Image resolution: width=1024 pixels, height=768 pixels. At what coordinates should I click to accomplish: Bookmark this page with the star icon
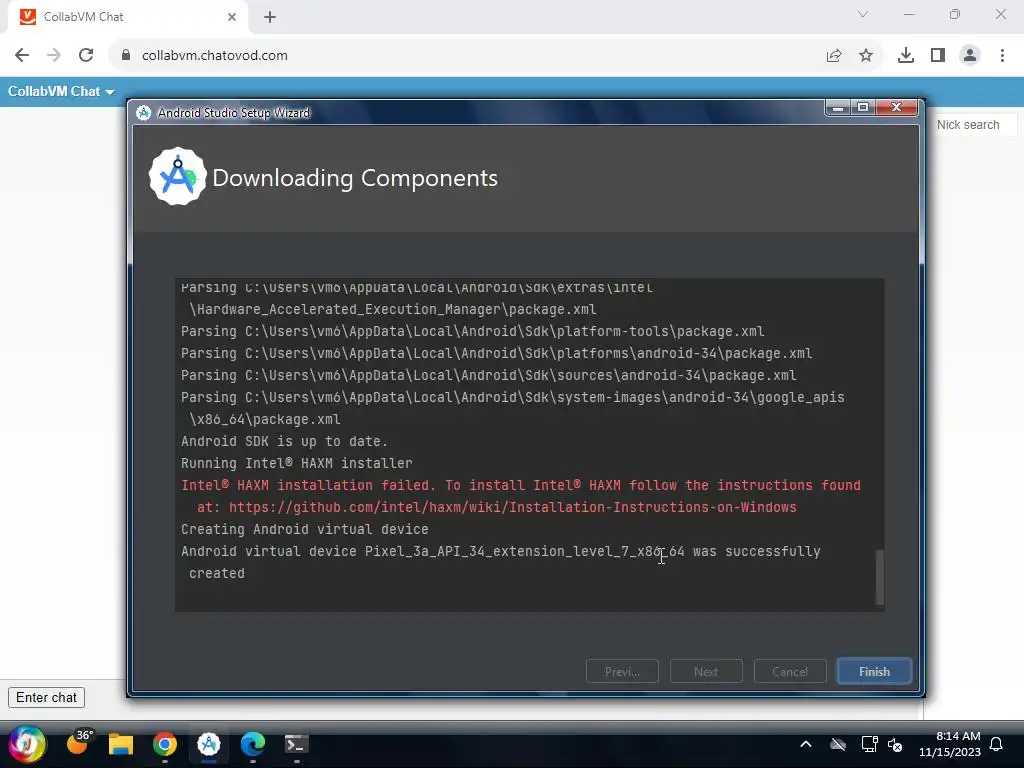[866, 56]
